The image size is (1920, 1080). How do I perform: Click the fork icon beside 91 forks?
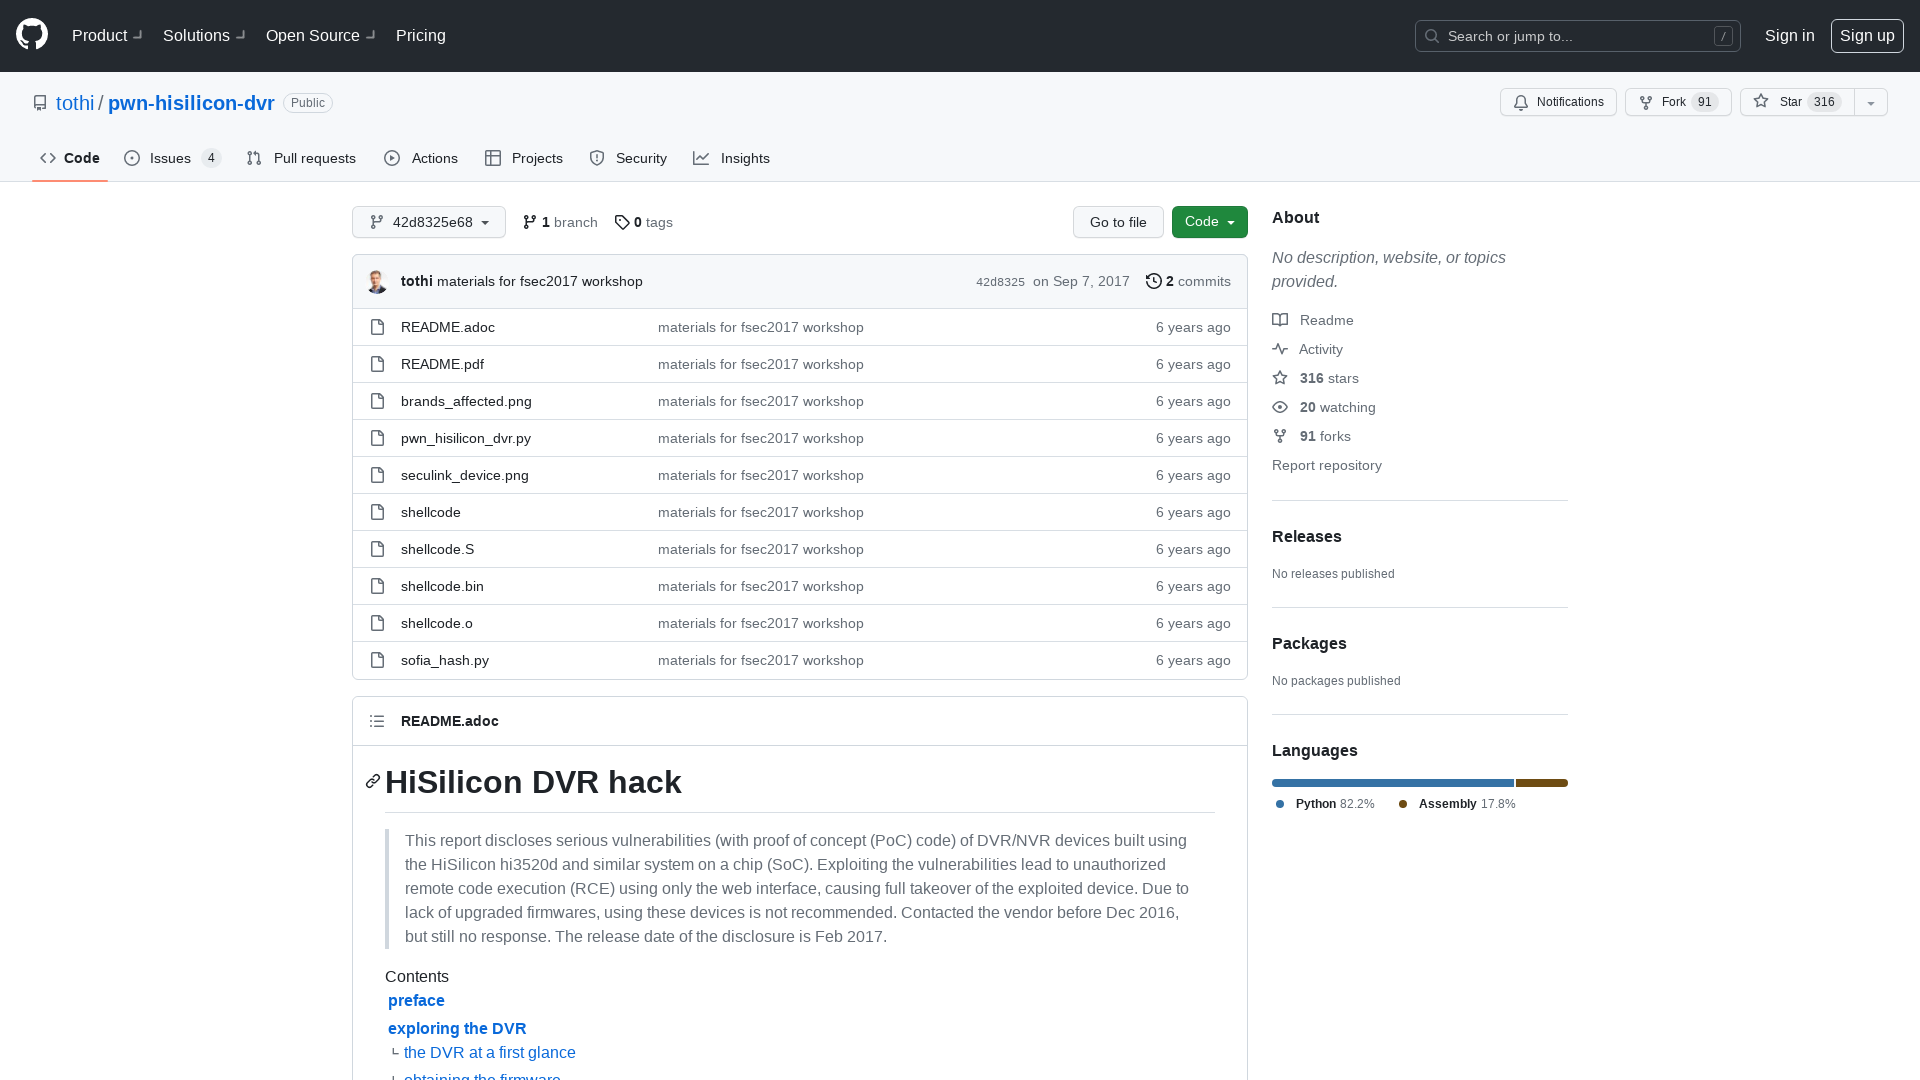[x=1280, y=436]
